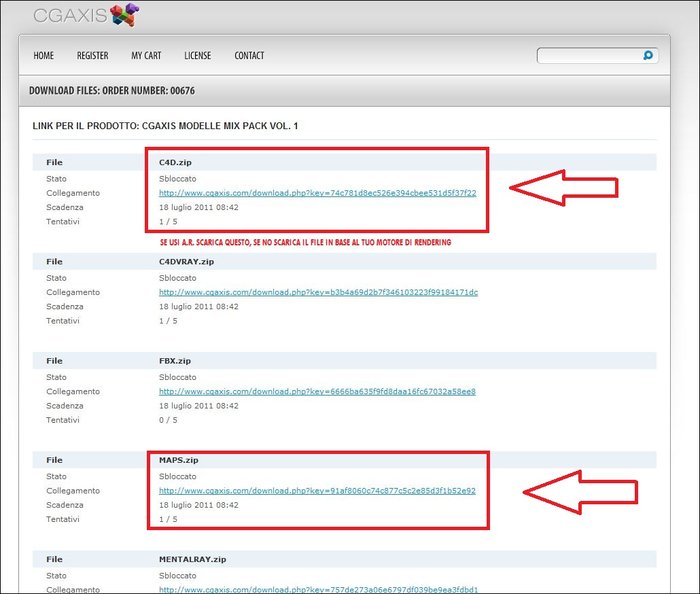Open the FBX.zip download link
The width and height of the screenshot is (700, 594).
click(317, 391)
